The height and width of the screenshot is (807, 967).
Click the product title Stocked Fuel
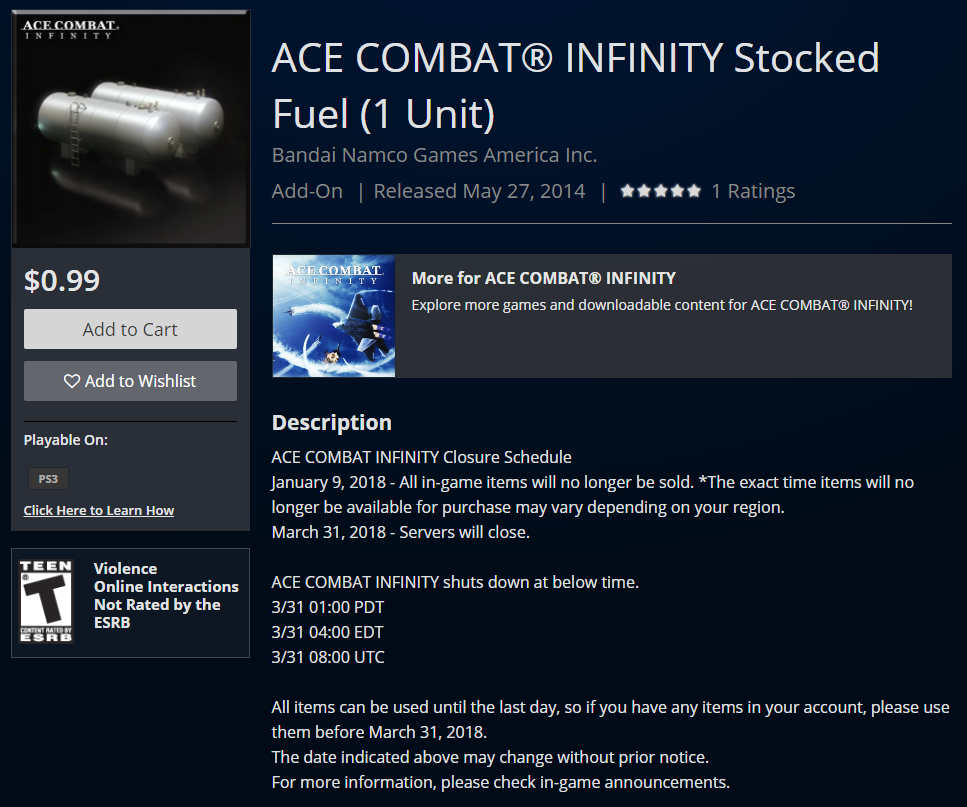click(575, 86)
